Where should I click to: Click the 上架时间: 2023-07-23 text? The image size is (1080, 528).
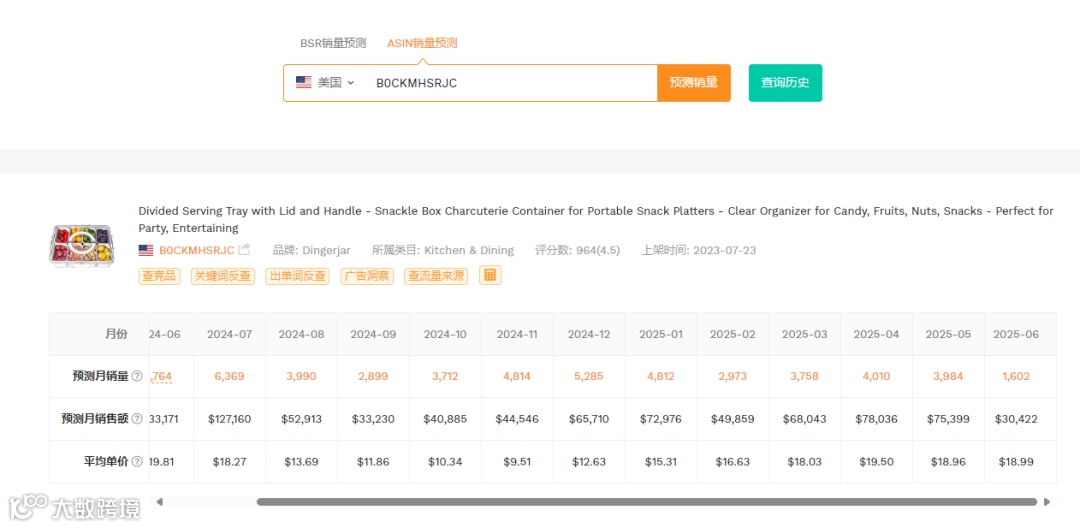point(698,250)
